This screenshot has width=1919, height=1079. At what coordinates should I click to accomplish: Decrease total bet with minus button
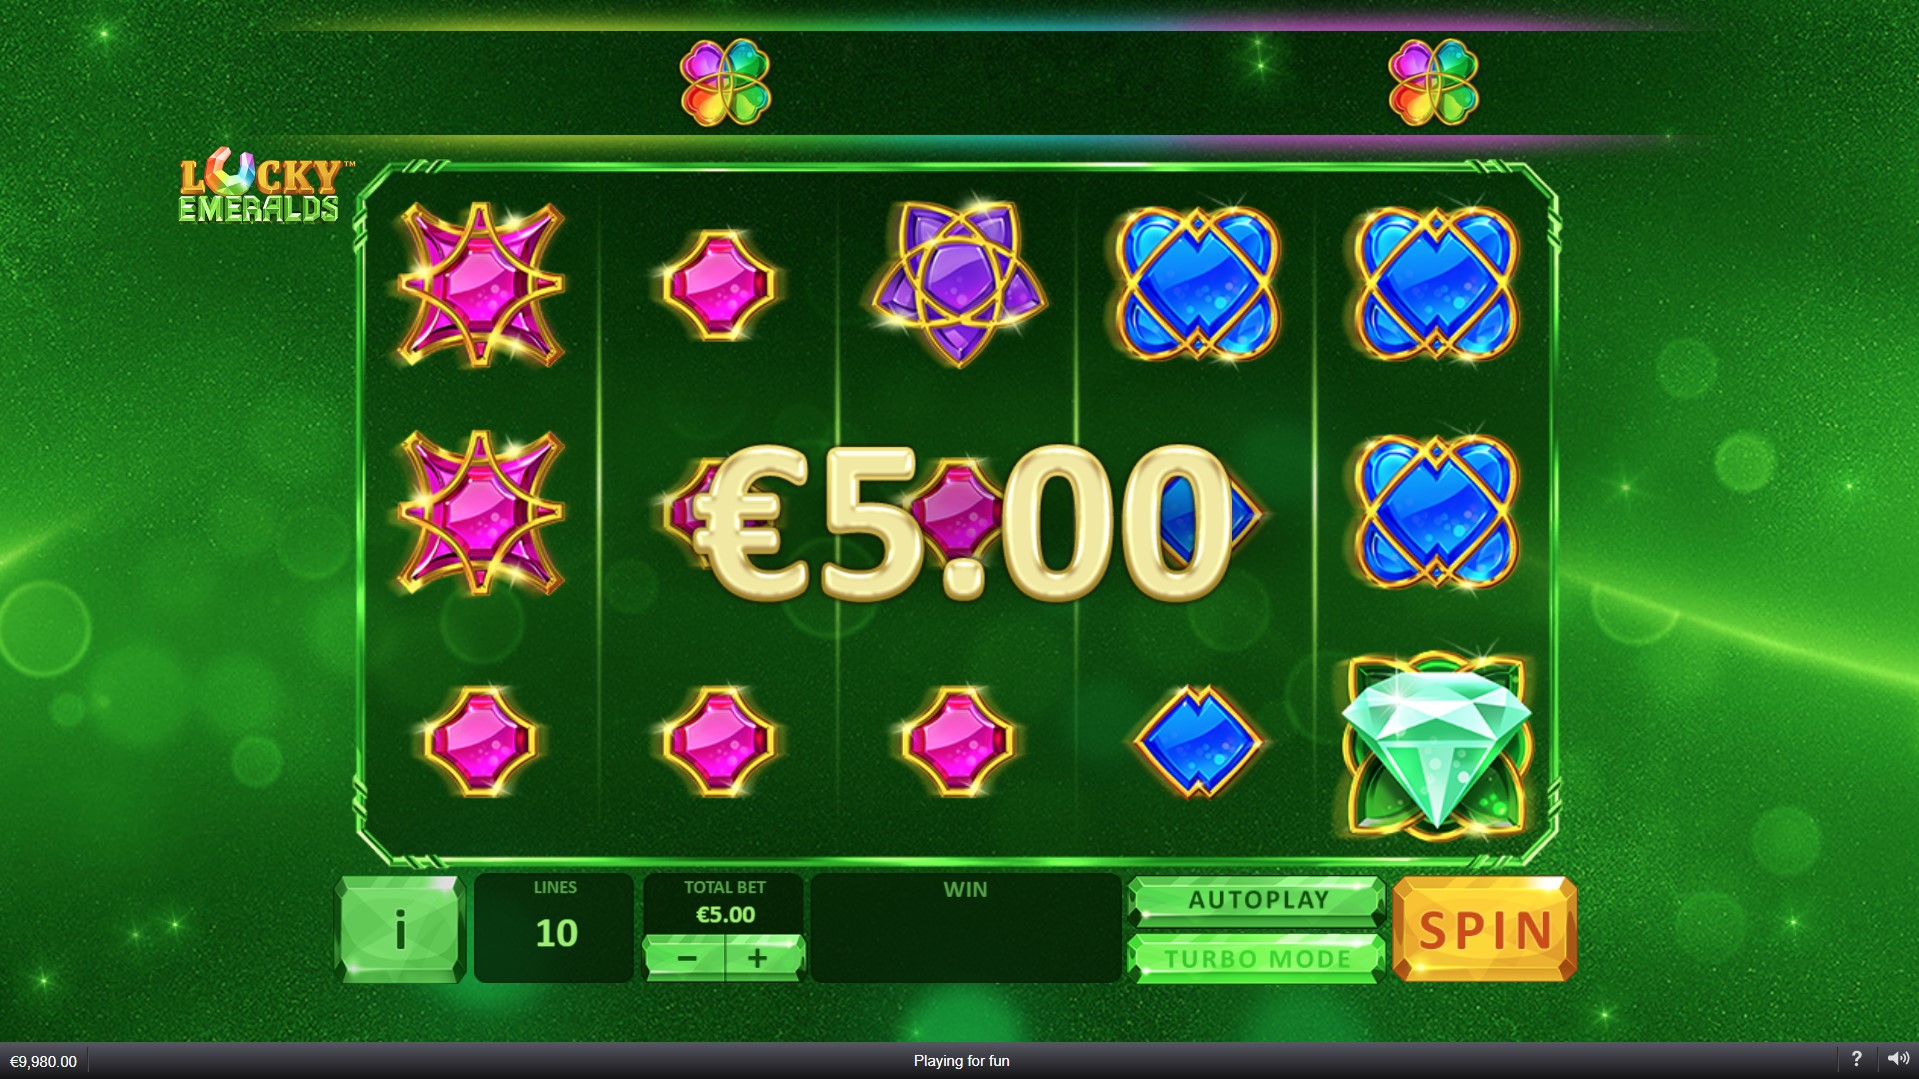[686, 959]
